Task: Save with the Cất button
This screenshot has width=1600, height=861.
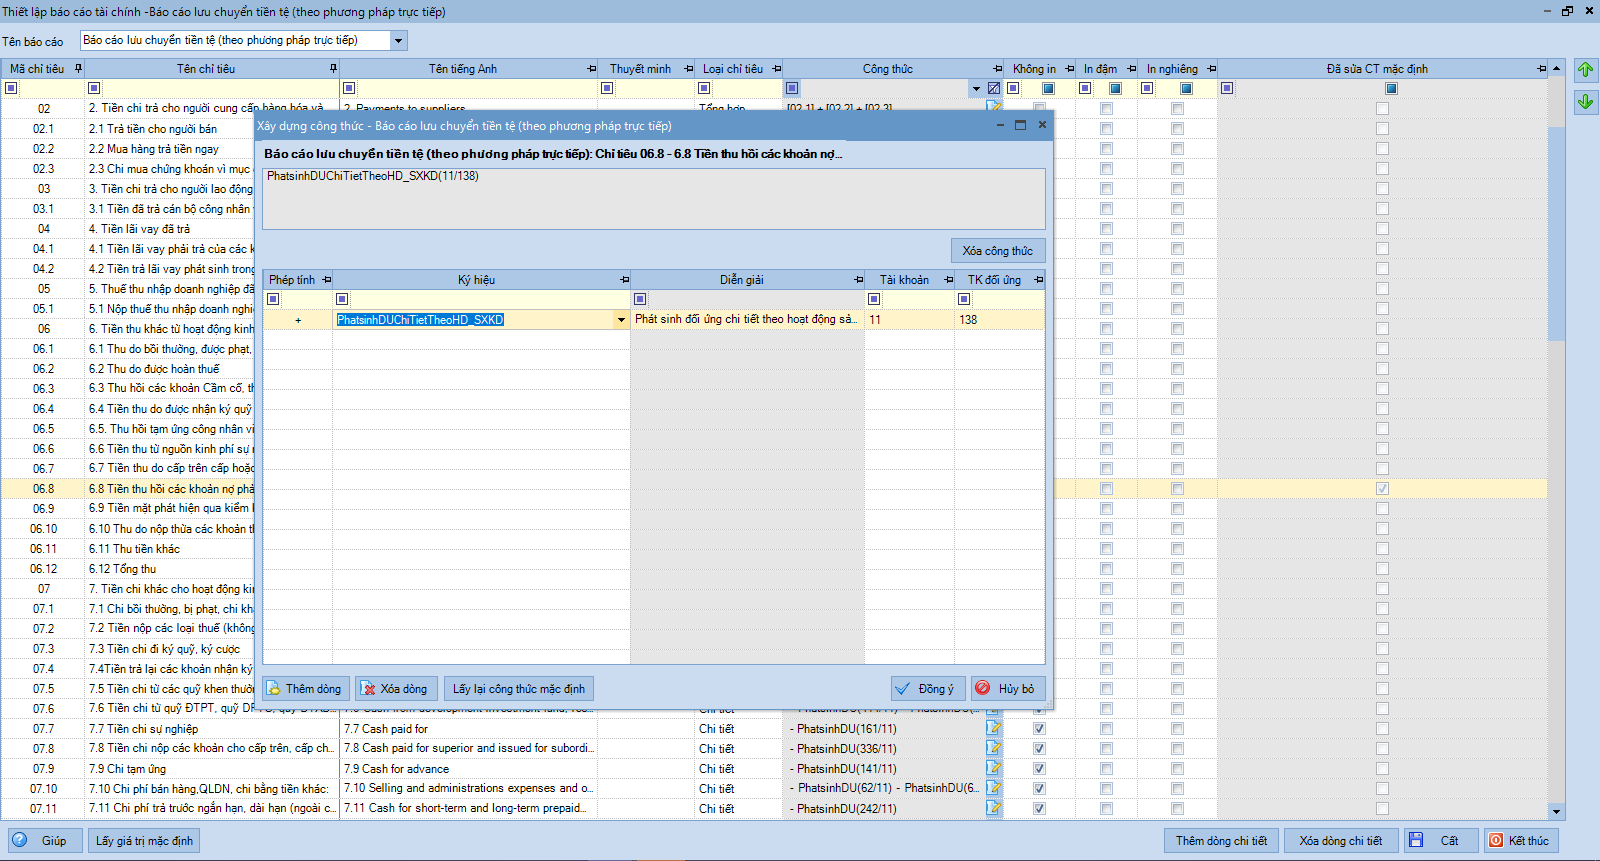Action: [x=1441, y=841]
